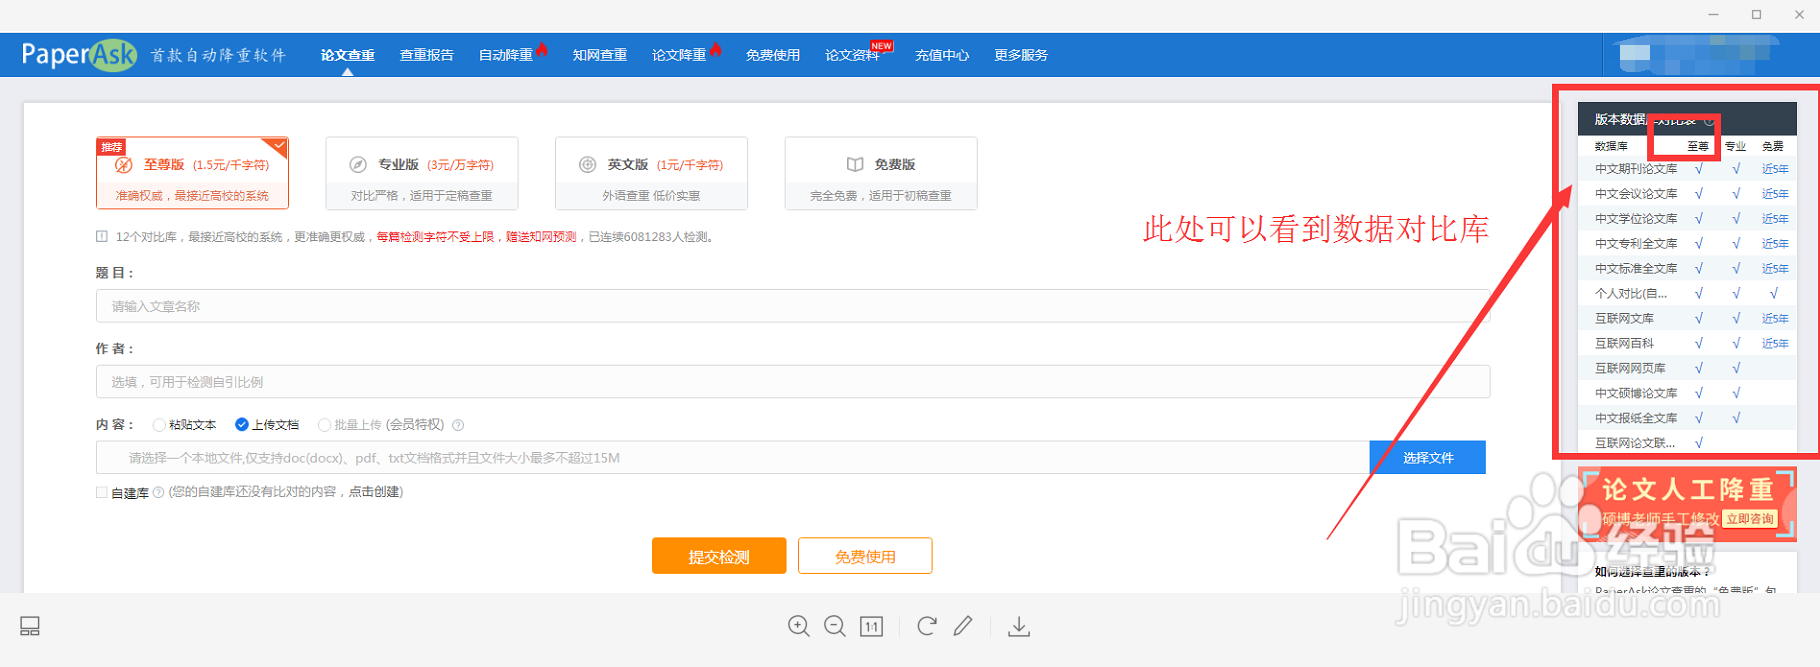
Task: Click the 点击创建 link
Action: pyautogui.click(x=374, y=492)
